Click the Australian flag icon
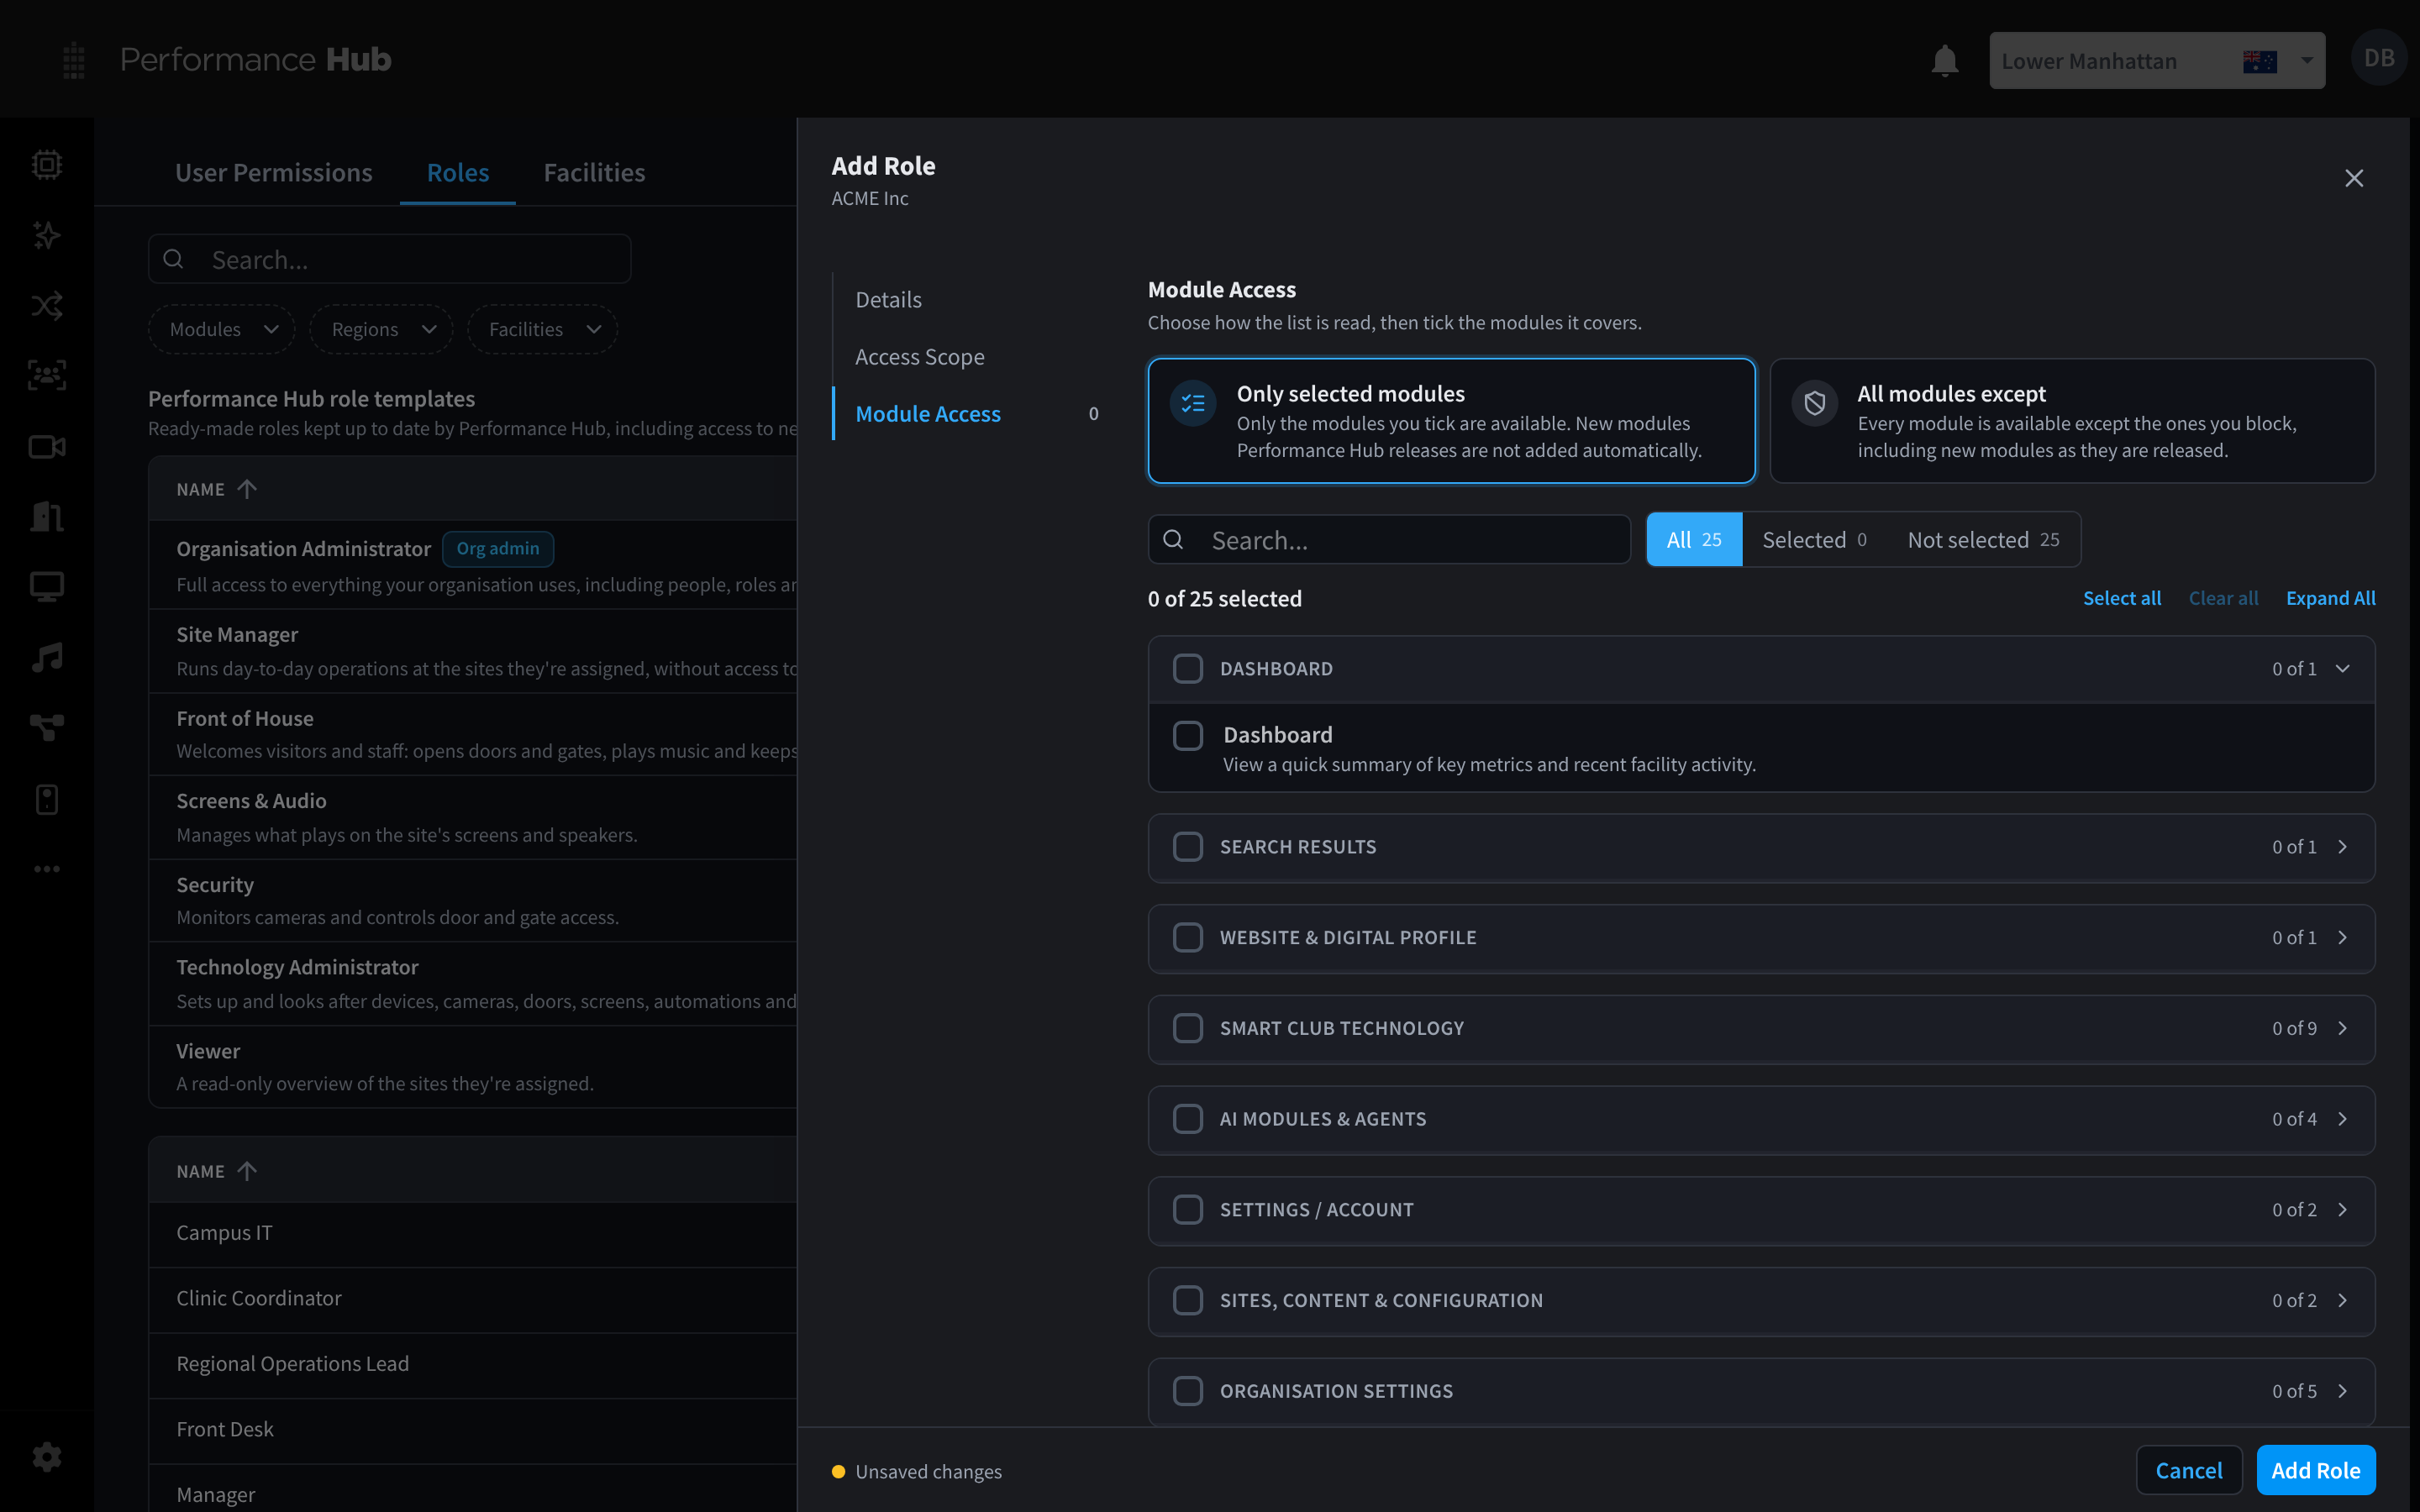This screenshot has height=1512, width=2420. click(2260, 61)
